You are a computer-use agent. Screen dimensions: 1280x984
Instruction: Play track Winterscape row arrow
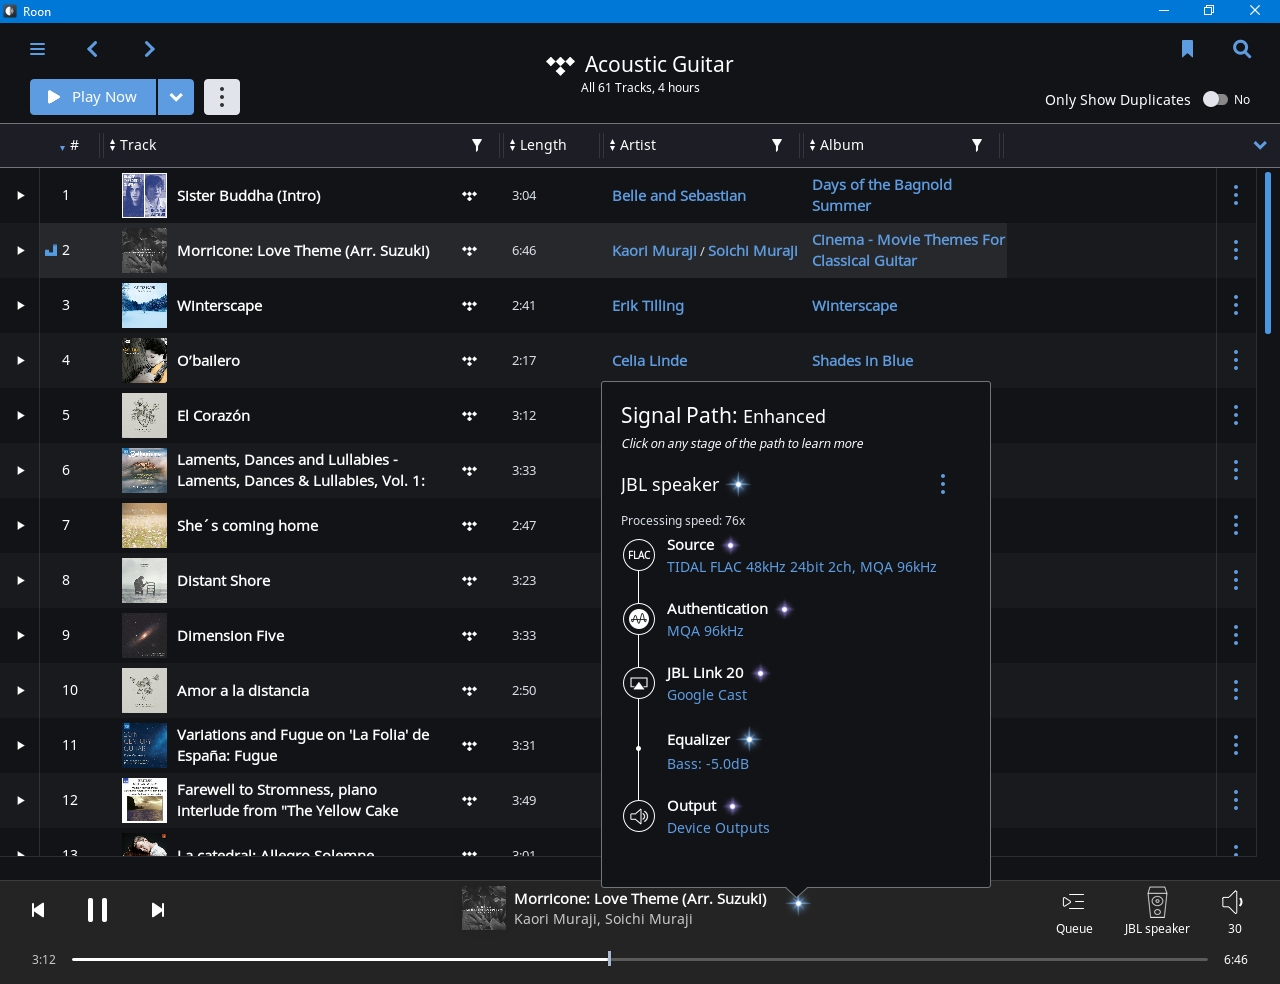[x=20, y=305]
